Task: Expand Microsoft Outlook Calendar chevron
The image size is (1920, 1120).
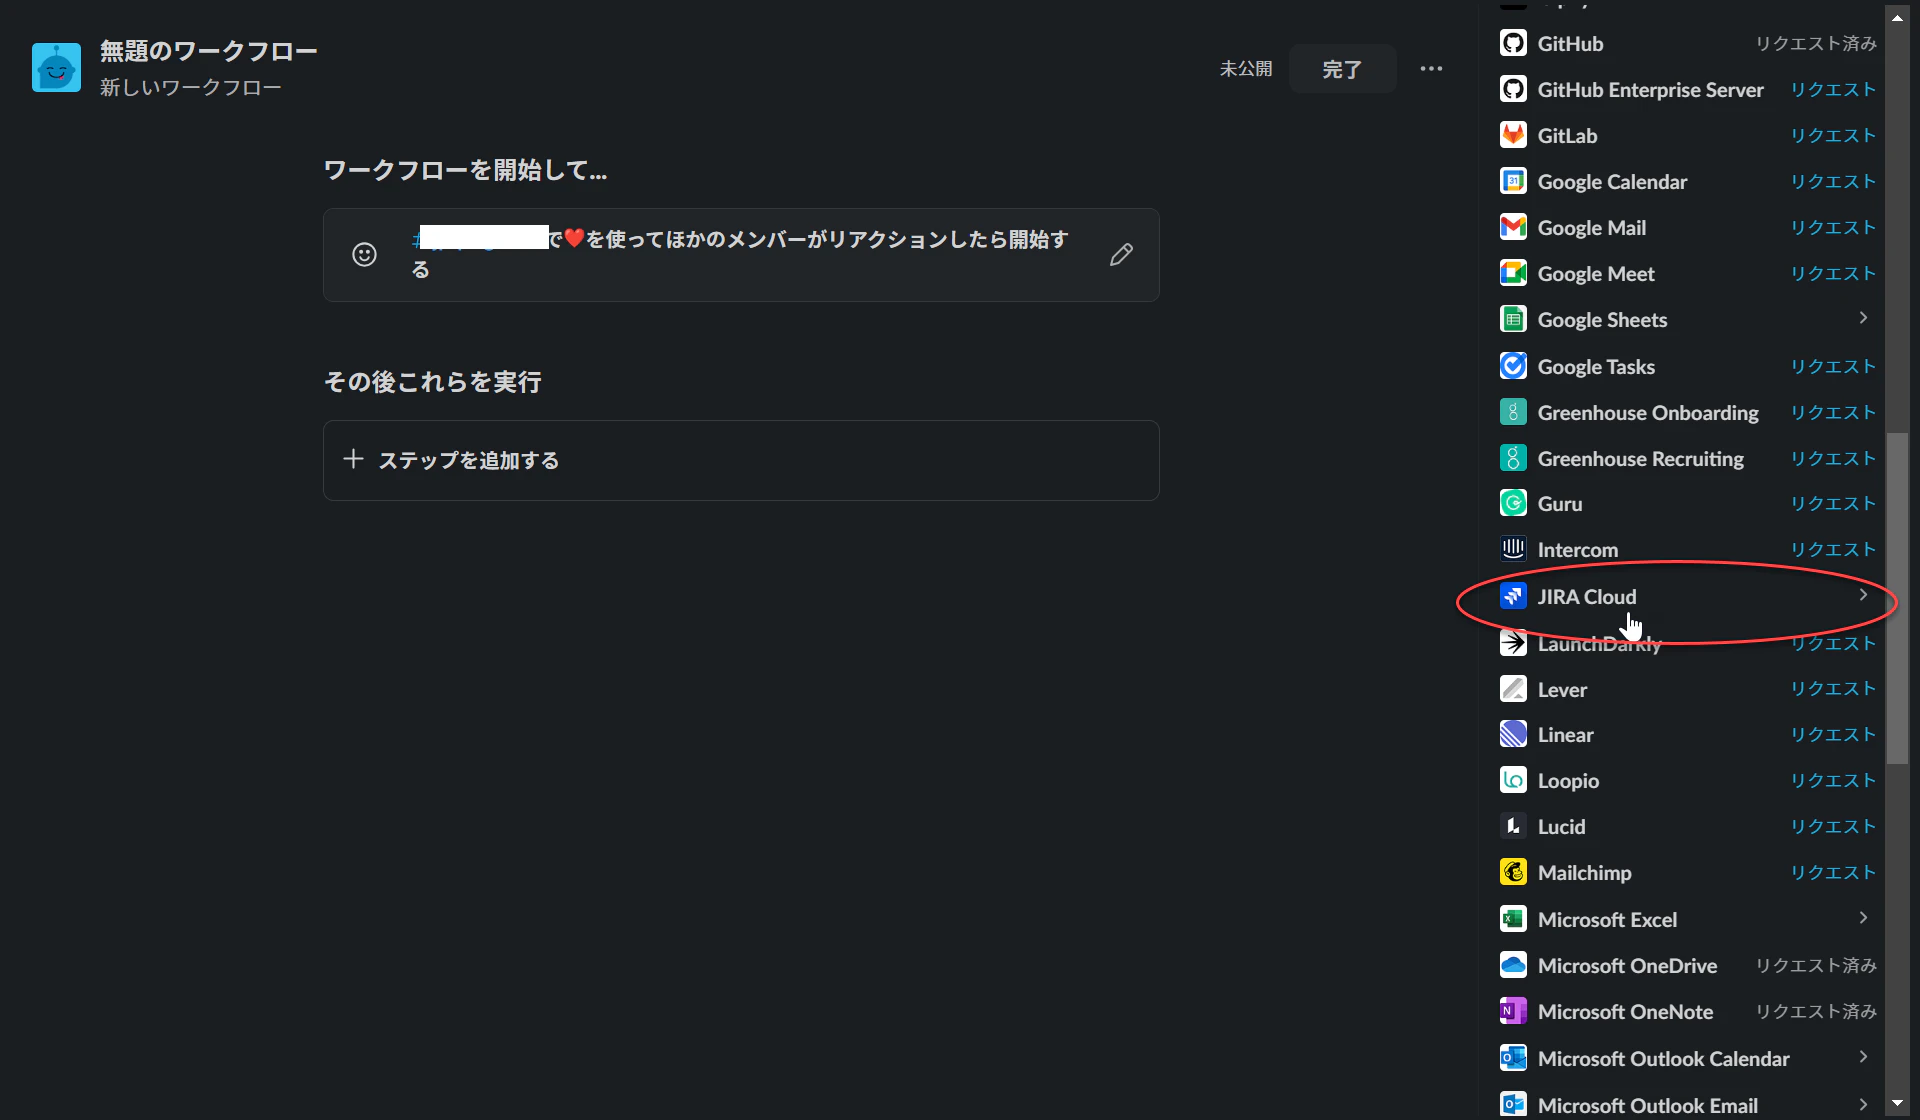Action: click(1863, 1057)
